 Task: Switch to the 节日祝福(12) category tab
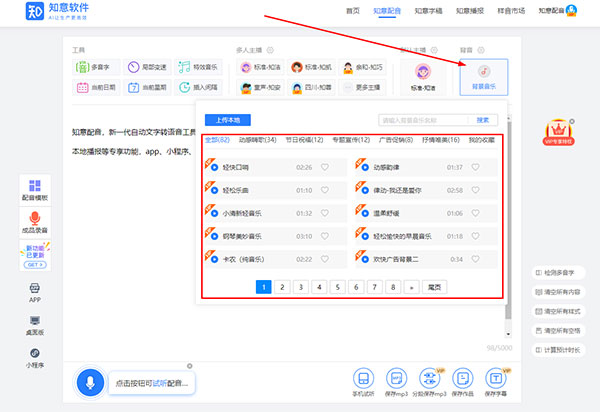pos(306,140)
